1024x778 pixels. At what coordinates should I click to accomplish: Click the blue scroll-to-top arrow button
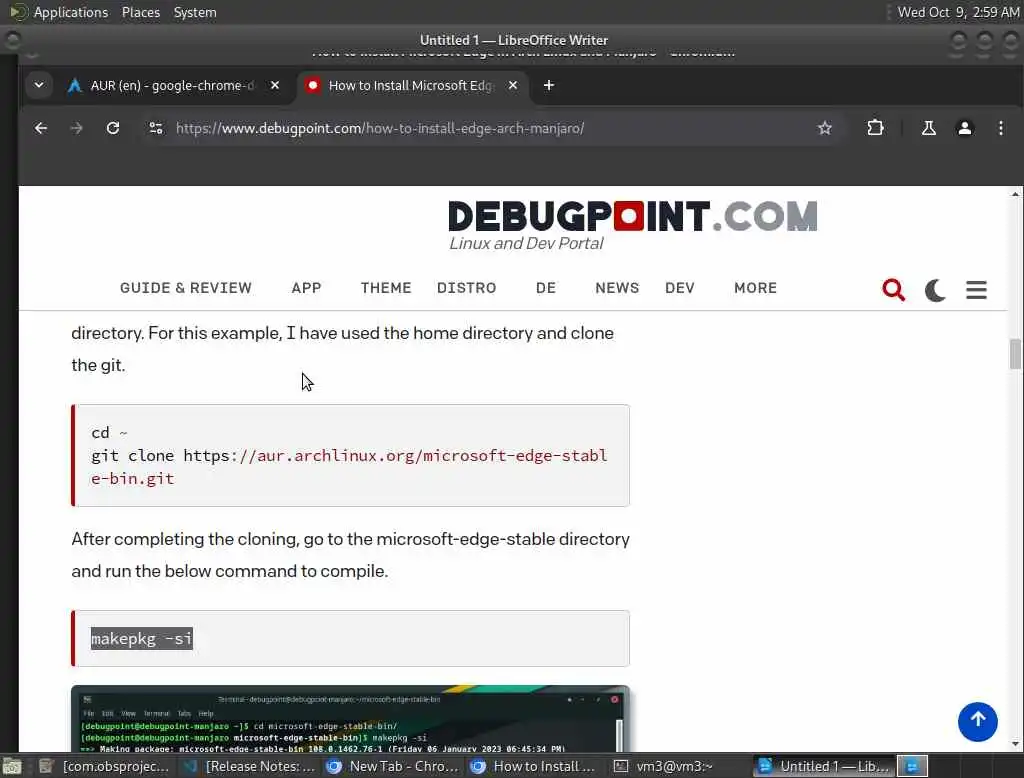pyautogui.click(x=977, y=722)
